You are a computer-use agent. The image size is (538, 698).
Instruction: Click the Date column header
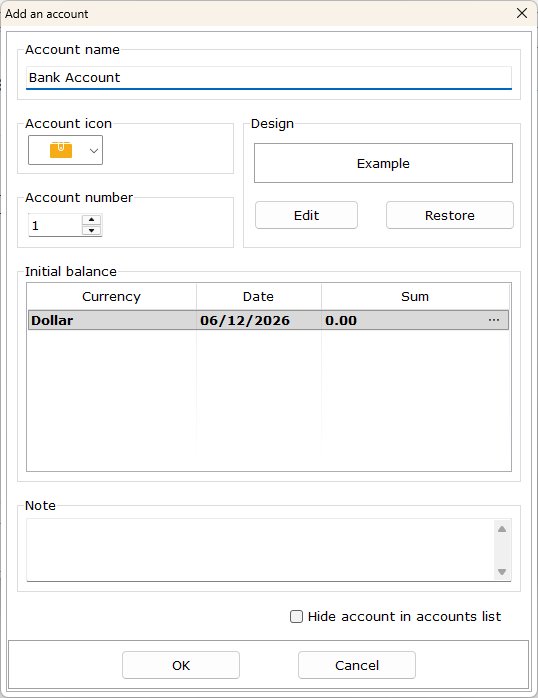pos(259,296)
